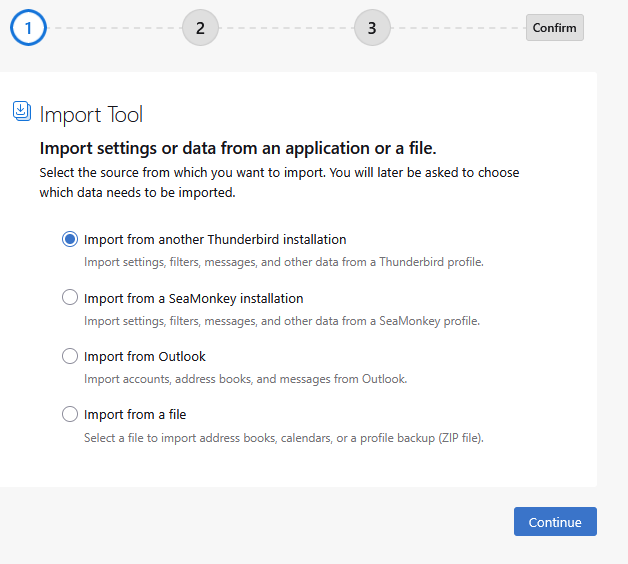Viewport: 628px width, 564px height.
Task: Select step 3 in the wizard
Action: point(372,28)
